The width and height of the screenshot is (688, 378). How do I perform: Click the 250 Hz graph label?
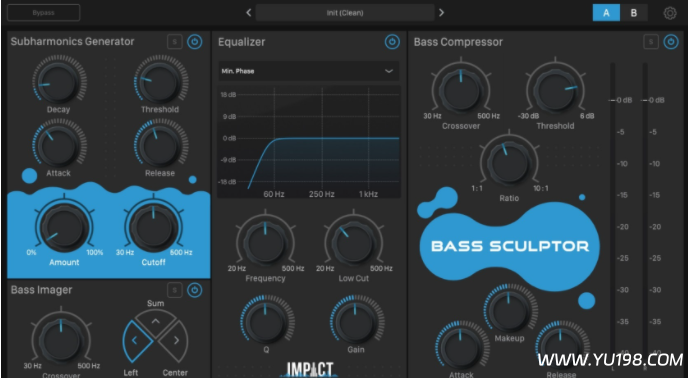(322, 194)
